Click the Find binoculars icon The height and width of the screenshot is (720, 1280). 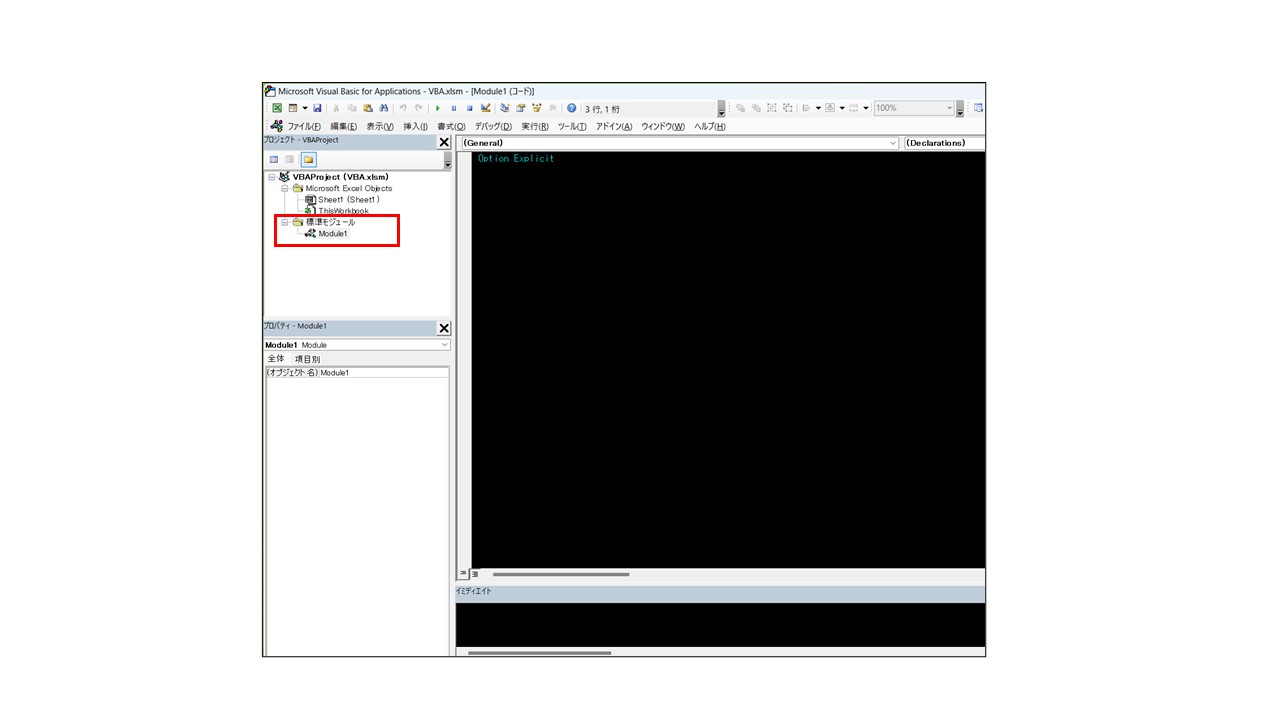click(x=383, y=108)
